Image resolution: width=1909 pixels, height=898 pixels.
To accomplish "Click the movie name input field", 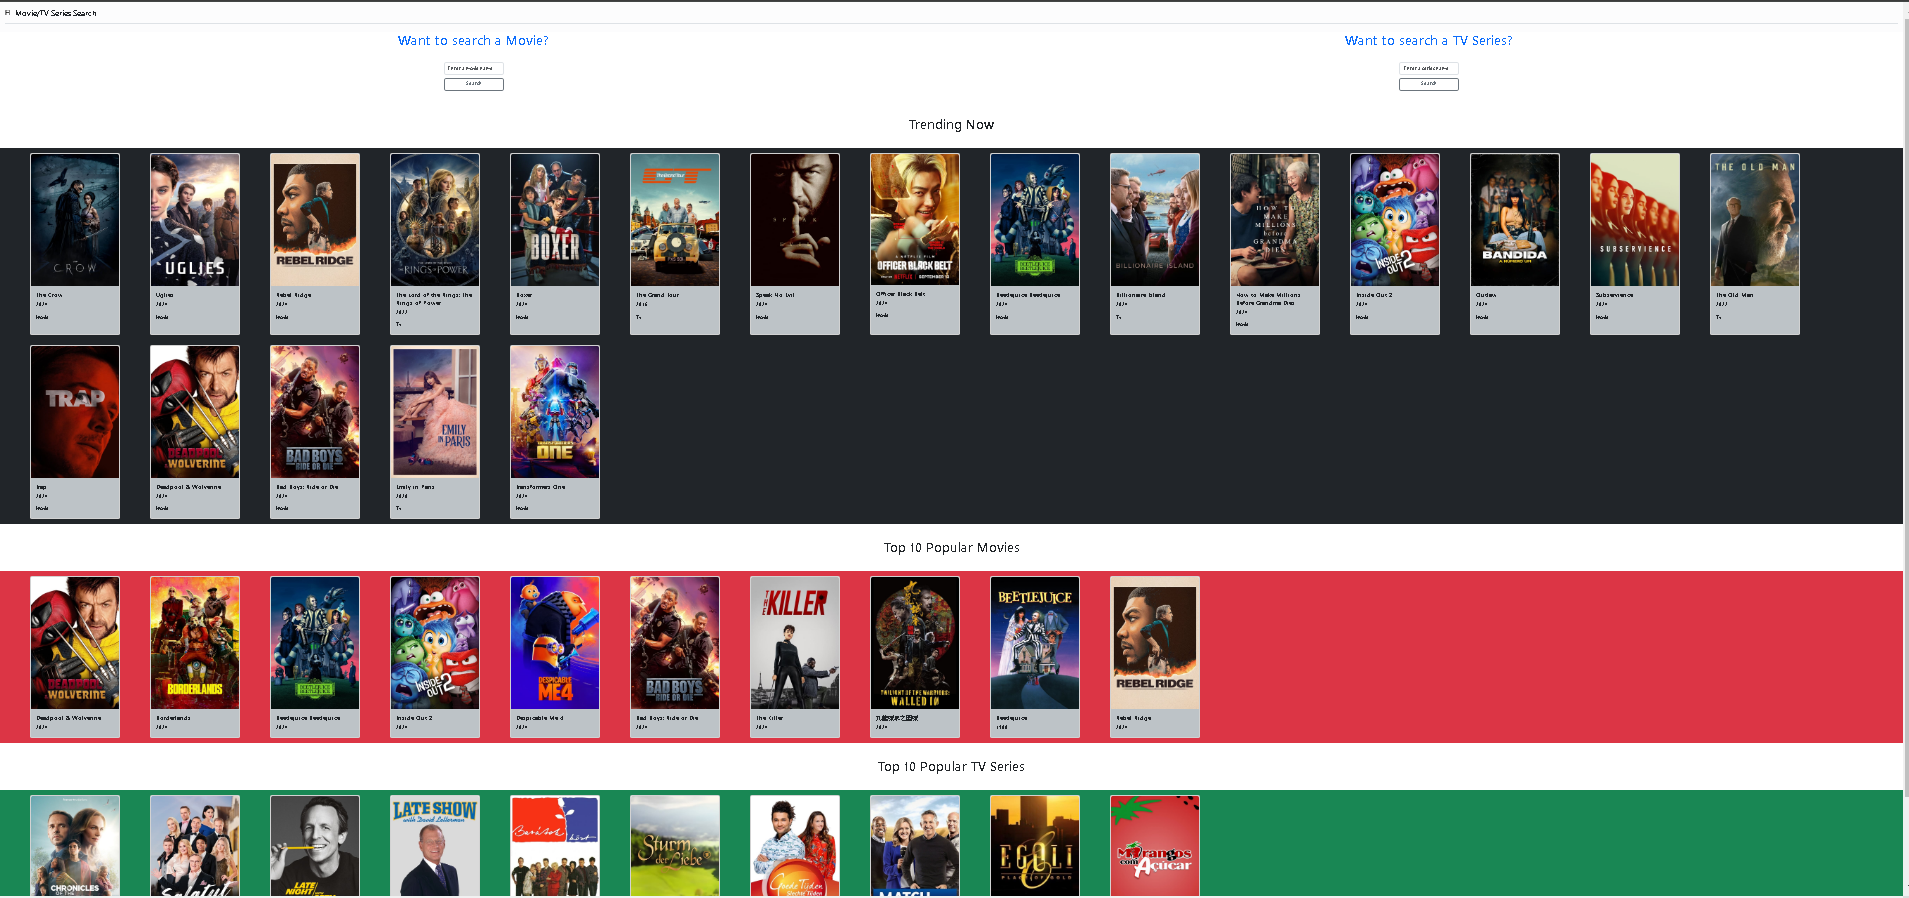I will pos(473,68).
